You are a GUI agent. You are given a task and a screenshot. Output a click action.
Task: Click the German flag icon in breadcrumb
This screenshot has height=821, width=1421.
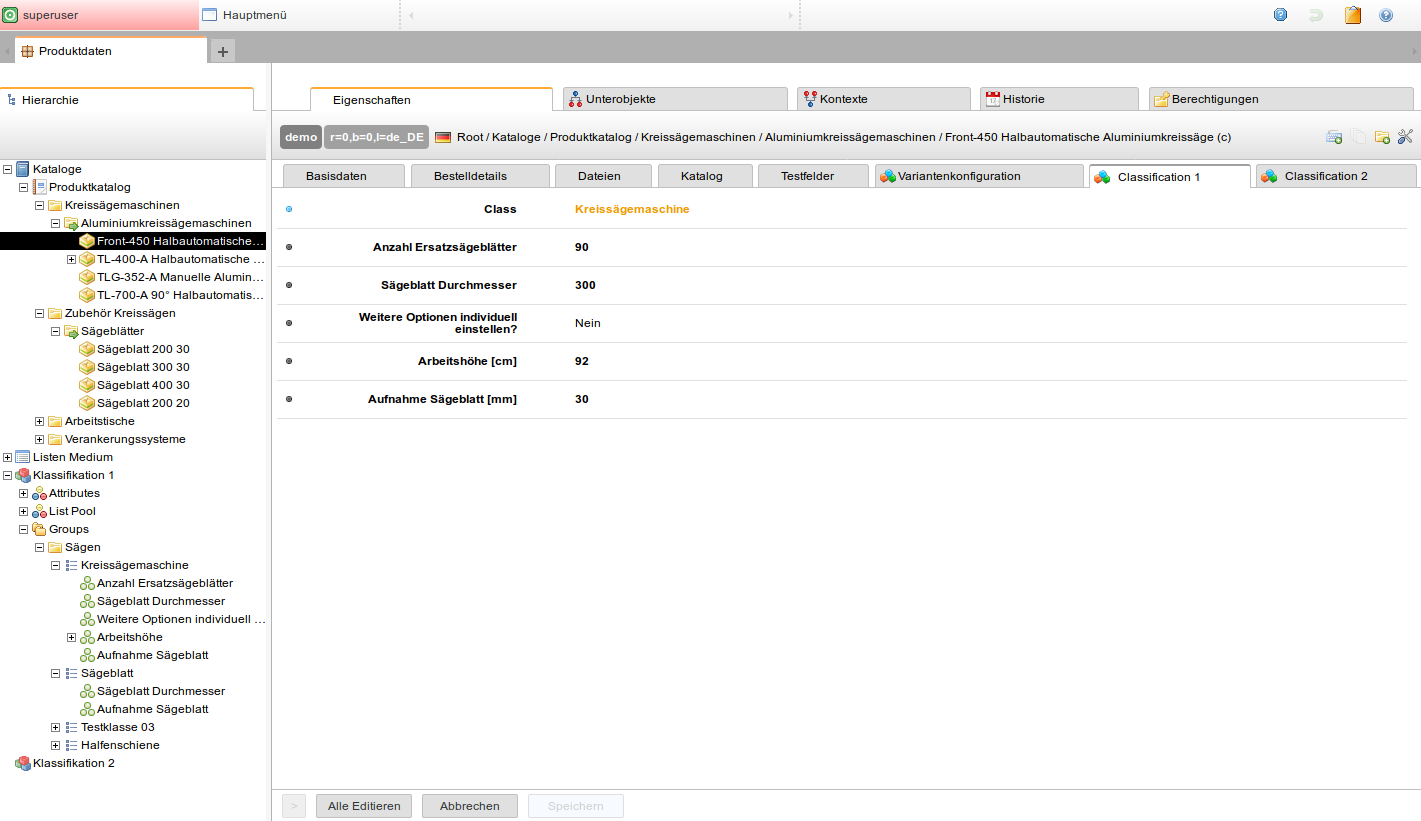(443, 137)
